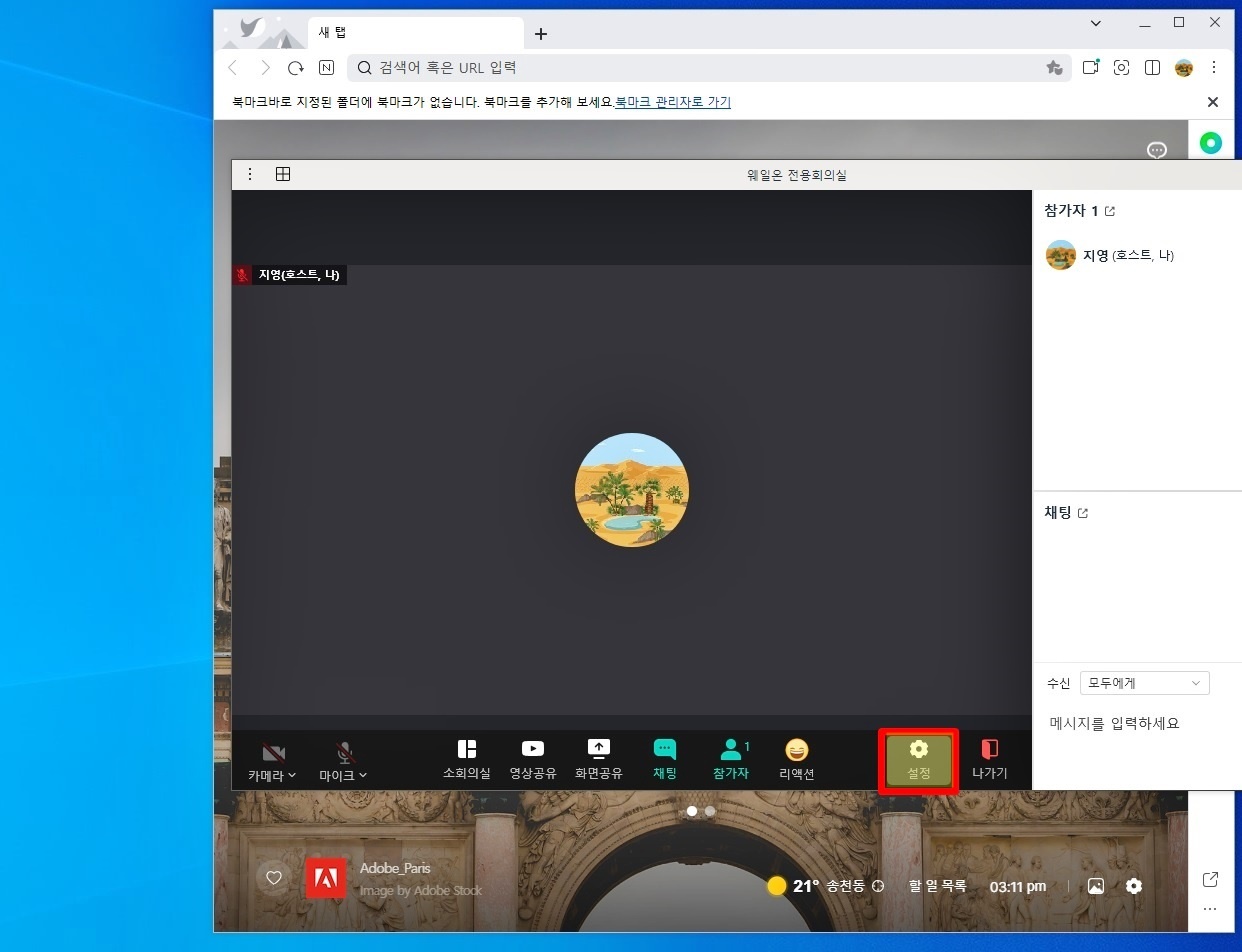Viewport: 1242px width, 952px height.
Task: Like the Adobe_Paris background with heart
Action: [274, 878]
